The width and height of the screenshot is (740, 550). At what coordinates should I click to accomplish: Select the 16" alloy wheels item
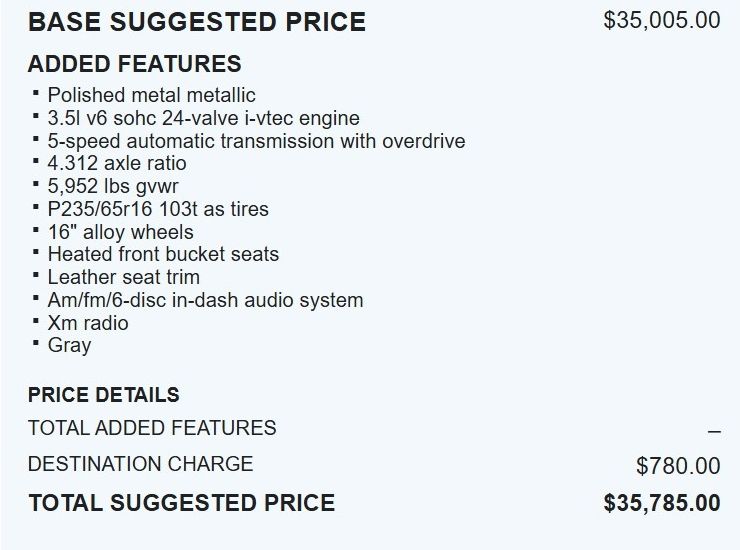tap(120, 232)
